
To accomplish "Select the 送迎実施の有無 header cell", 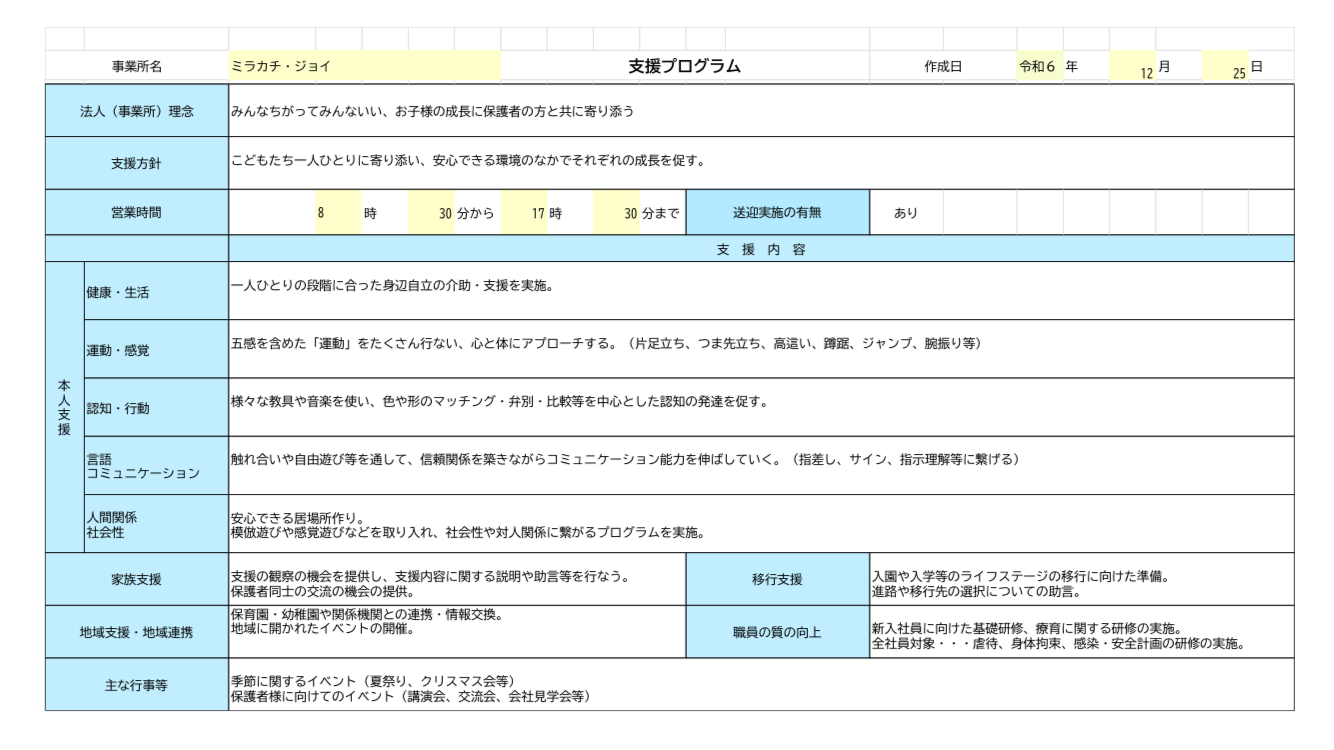I will click(778, 211).
